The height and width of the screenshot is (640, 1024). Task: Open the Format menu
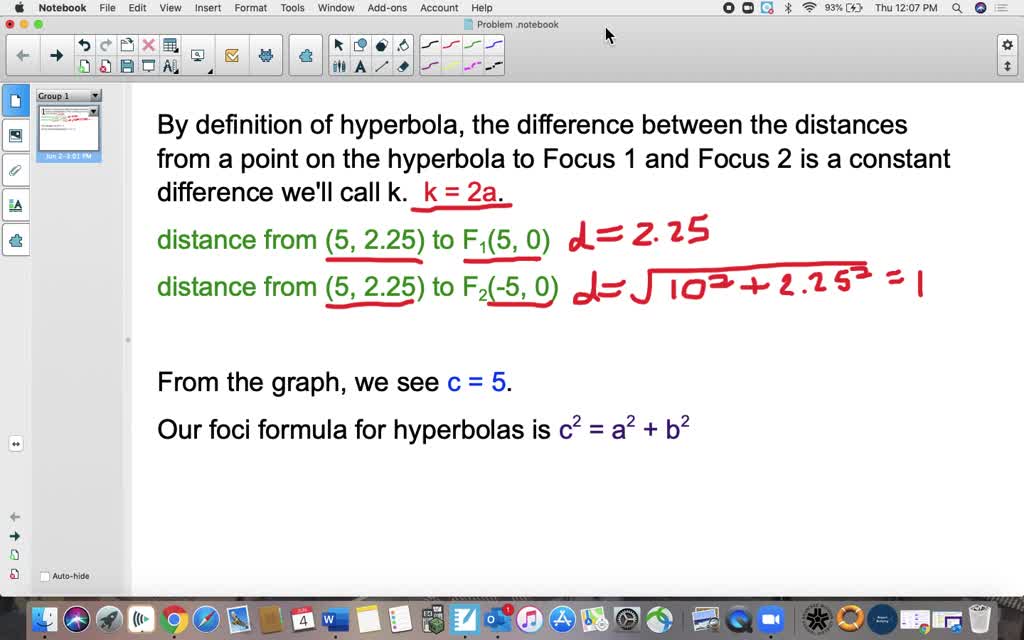pyautogui.click(x=250, y=8)
